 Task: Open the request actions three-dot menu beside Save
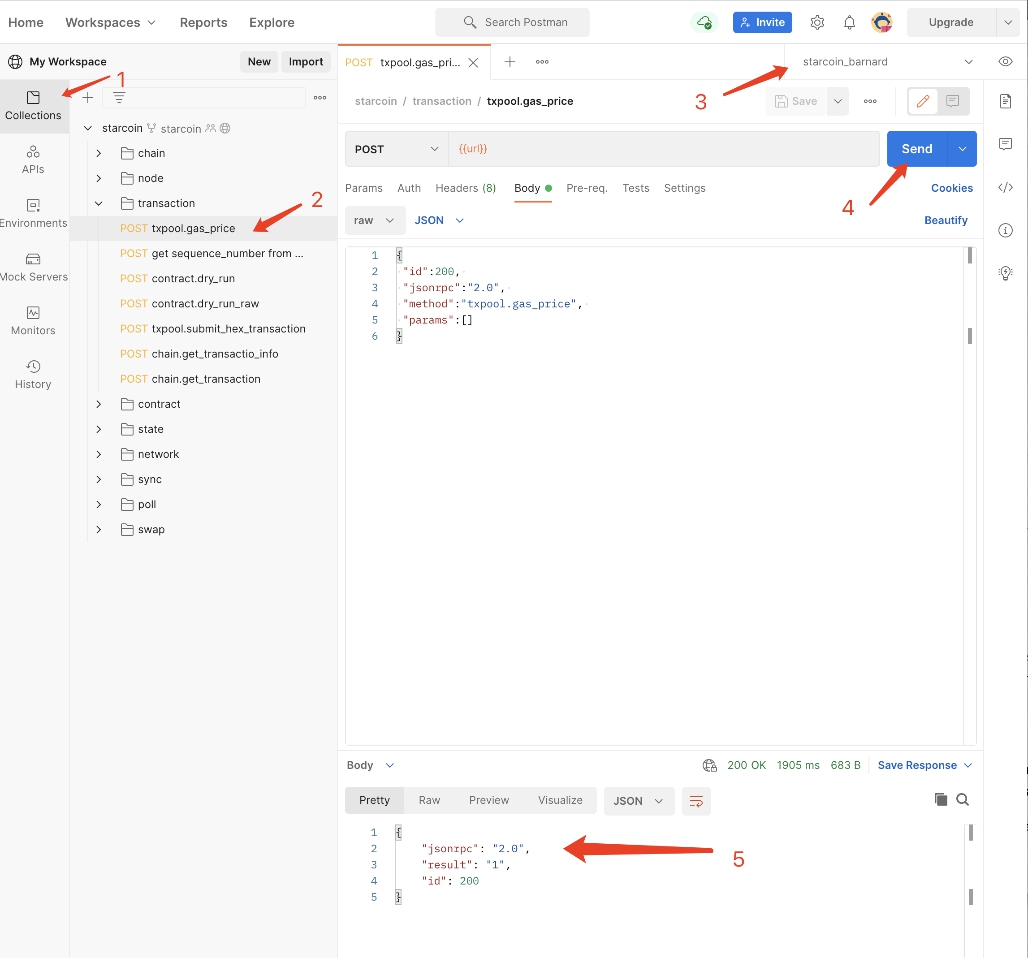tap(870, 101)
